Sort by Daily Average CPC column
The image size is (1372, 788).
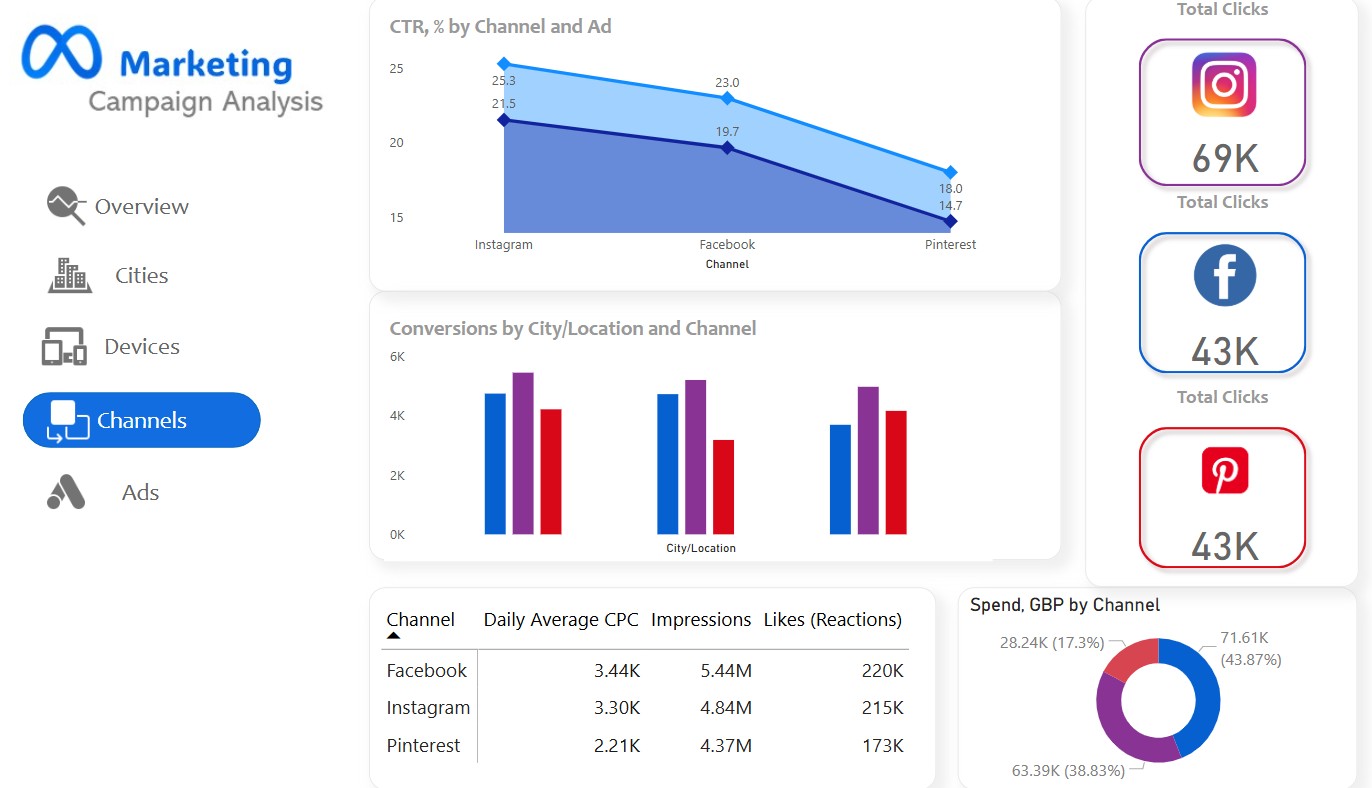click(560, 620)
